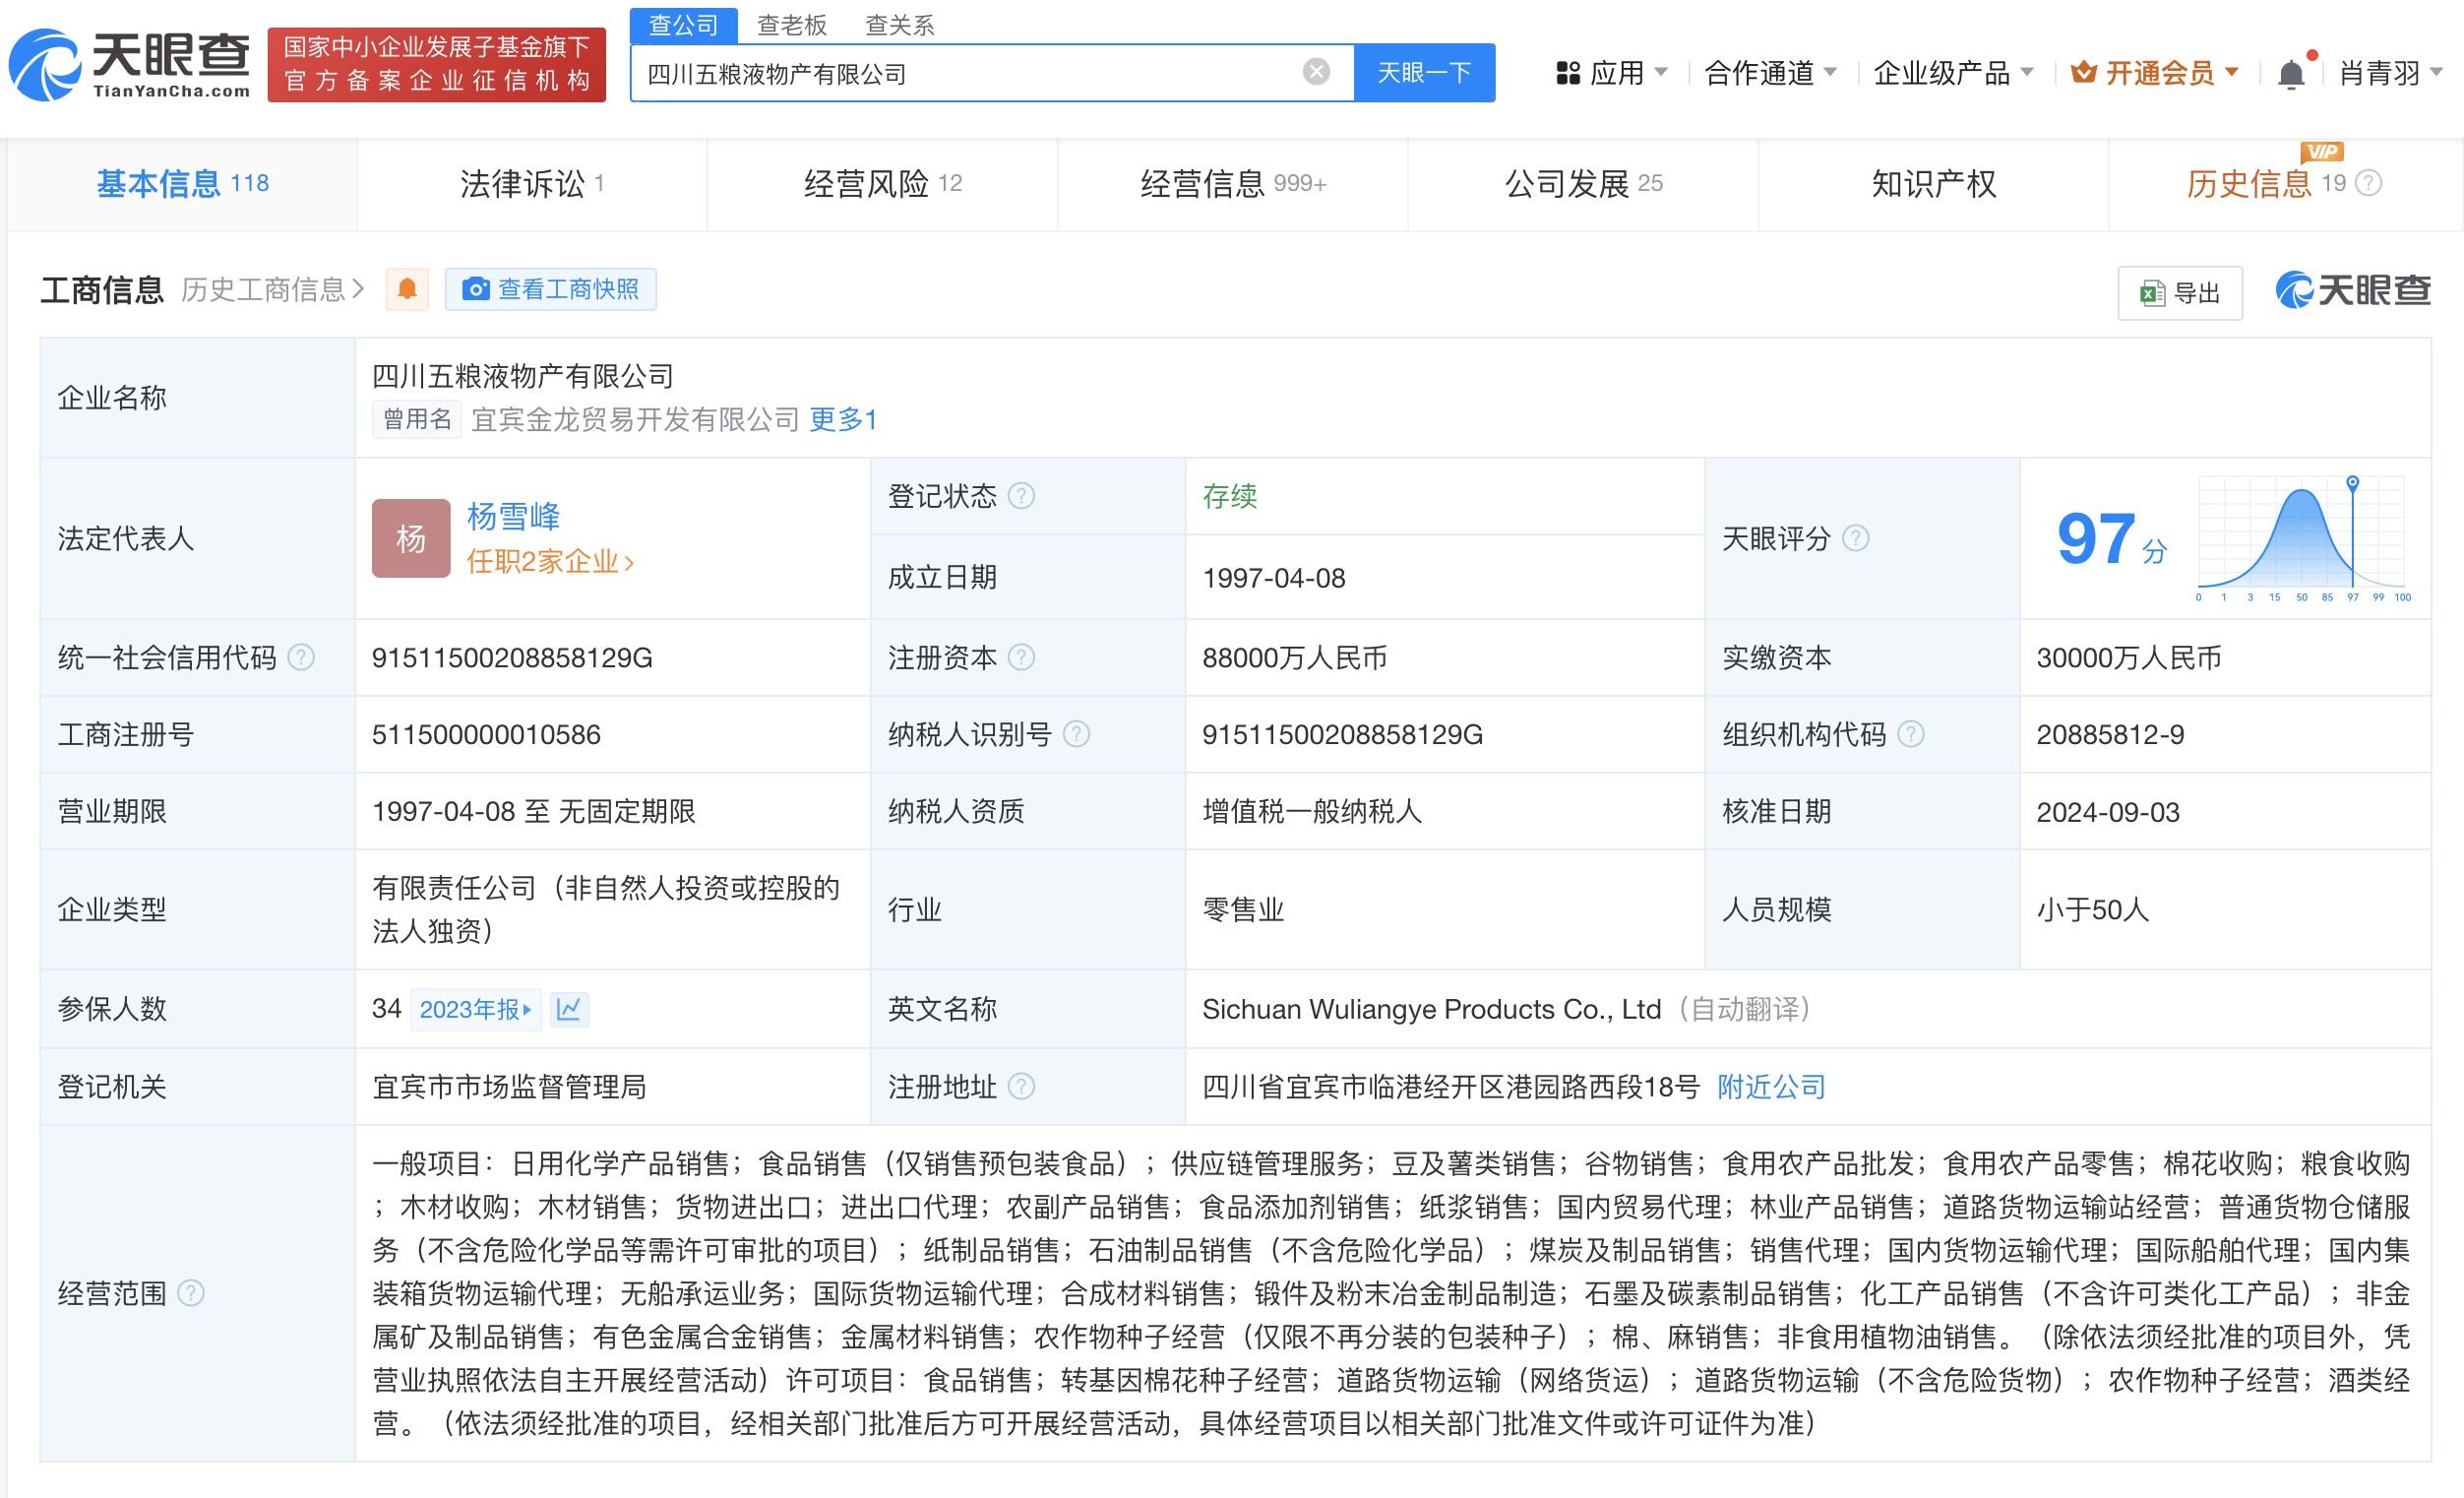
Task: Switch to the 查老板 tab
Action: [792, 24]
